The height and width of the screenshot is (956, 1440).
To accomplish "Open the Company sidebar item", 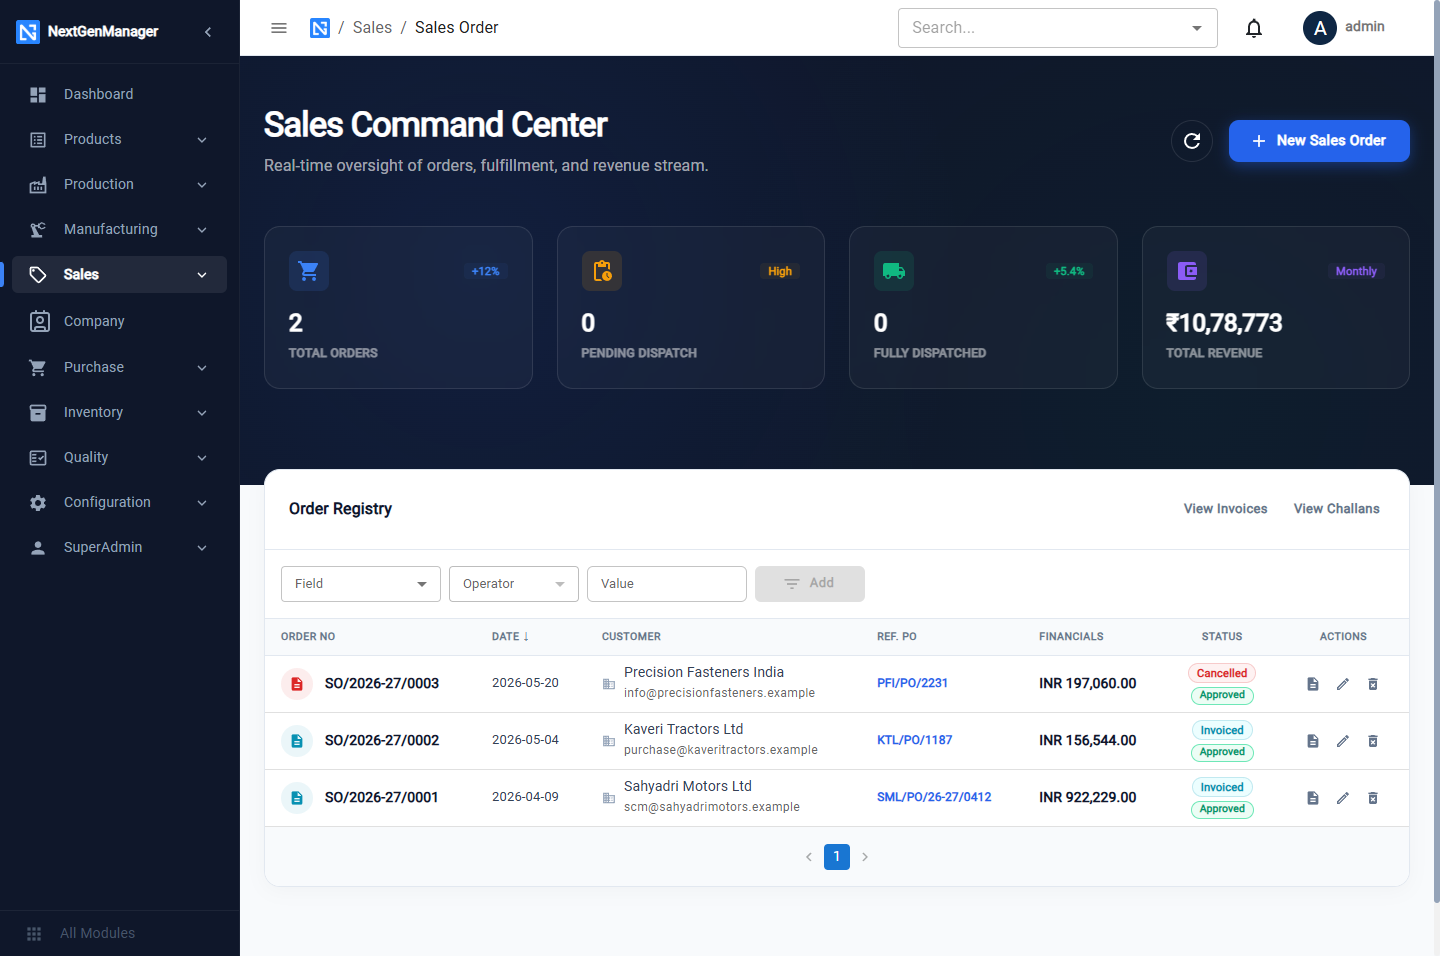I will (120, 321).
